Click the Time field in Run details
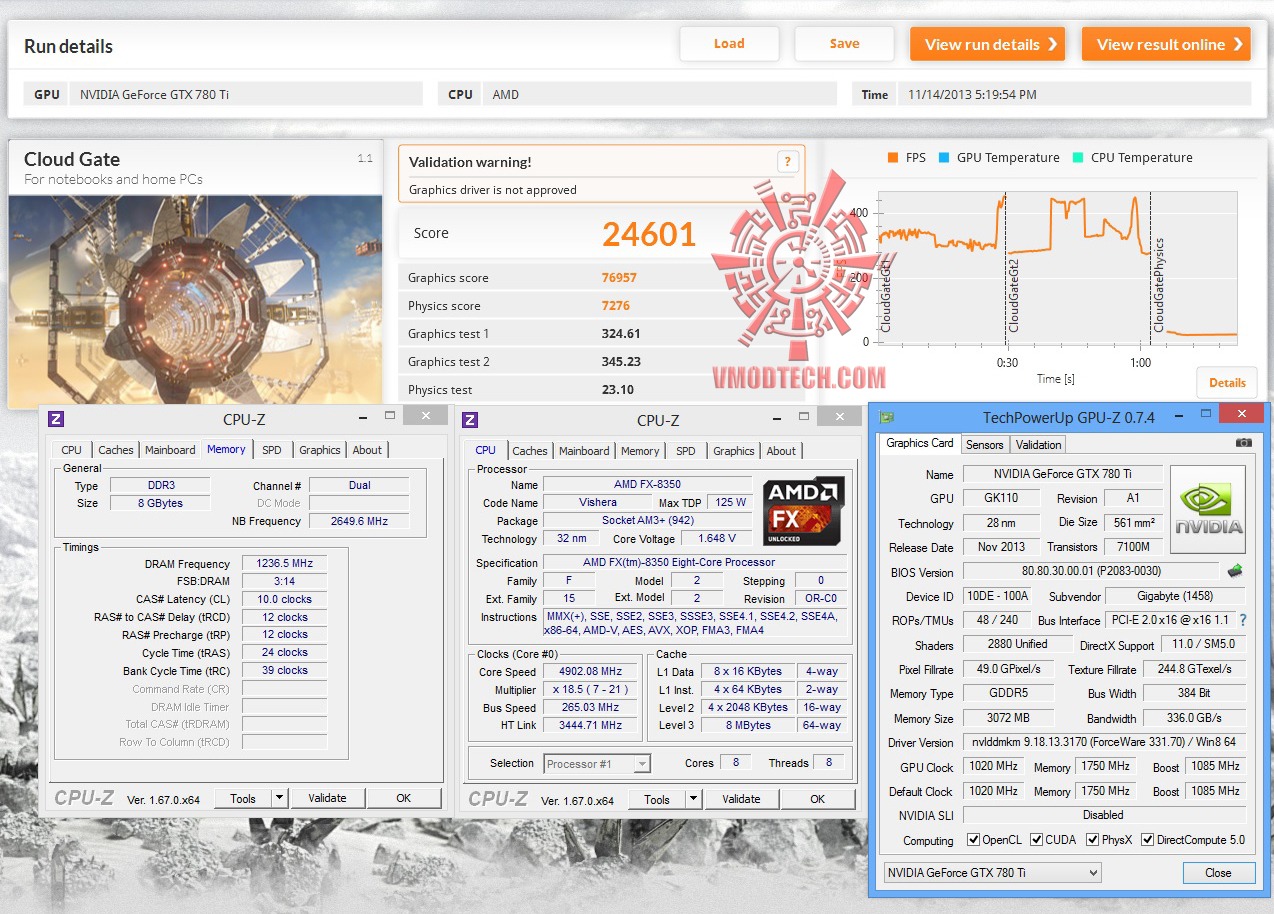1274x914 pixels. pyautogui.click(x=1074, y=94)
